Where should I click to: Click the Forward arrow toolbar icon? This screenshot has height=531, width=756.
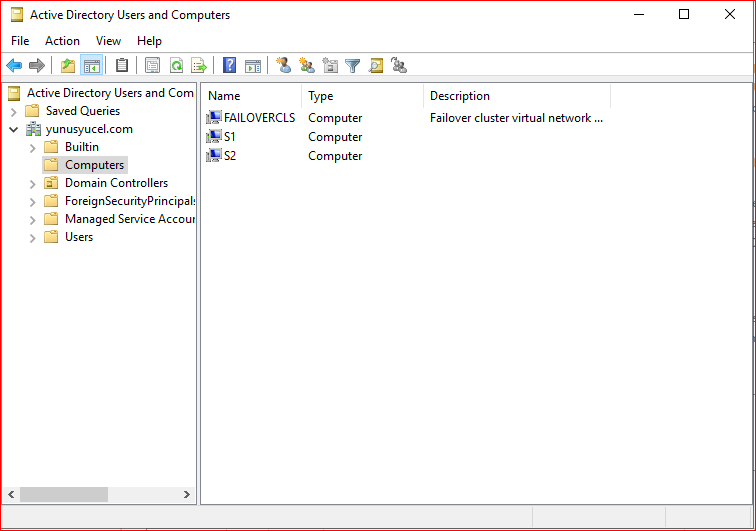(37, 65)
